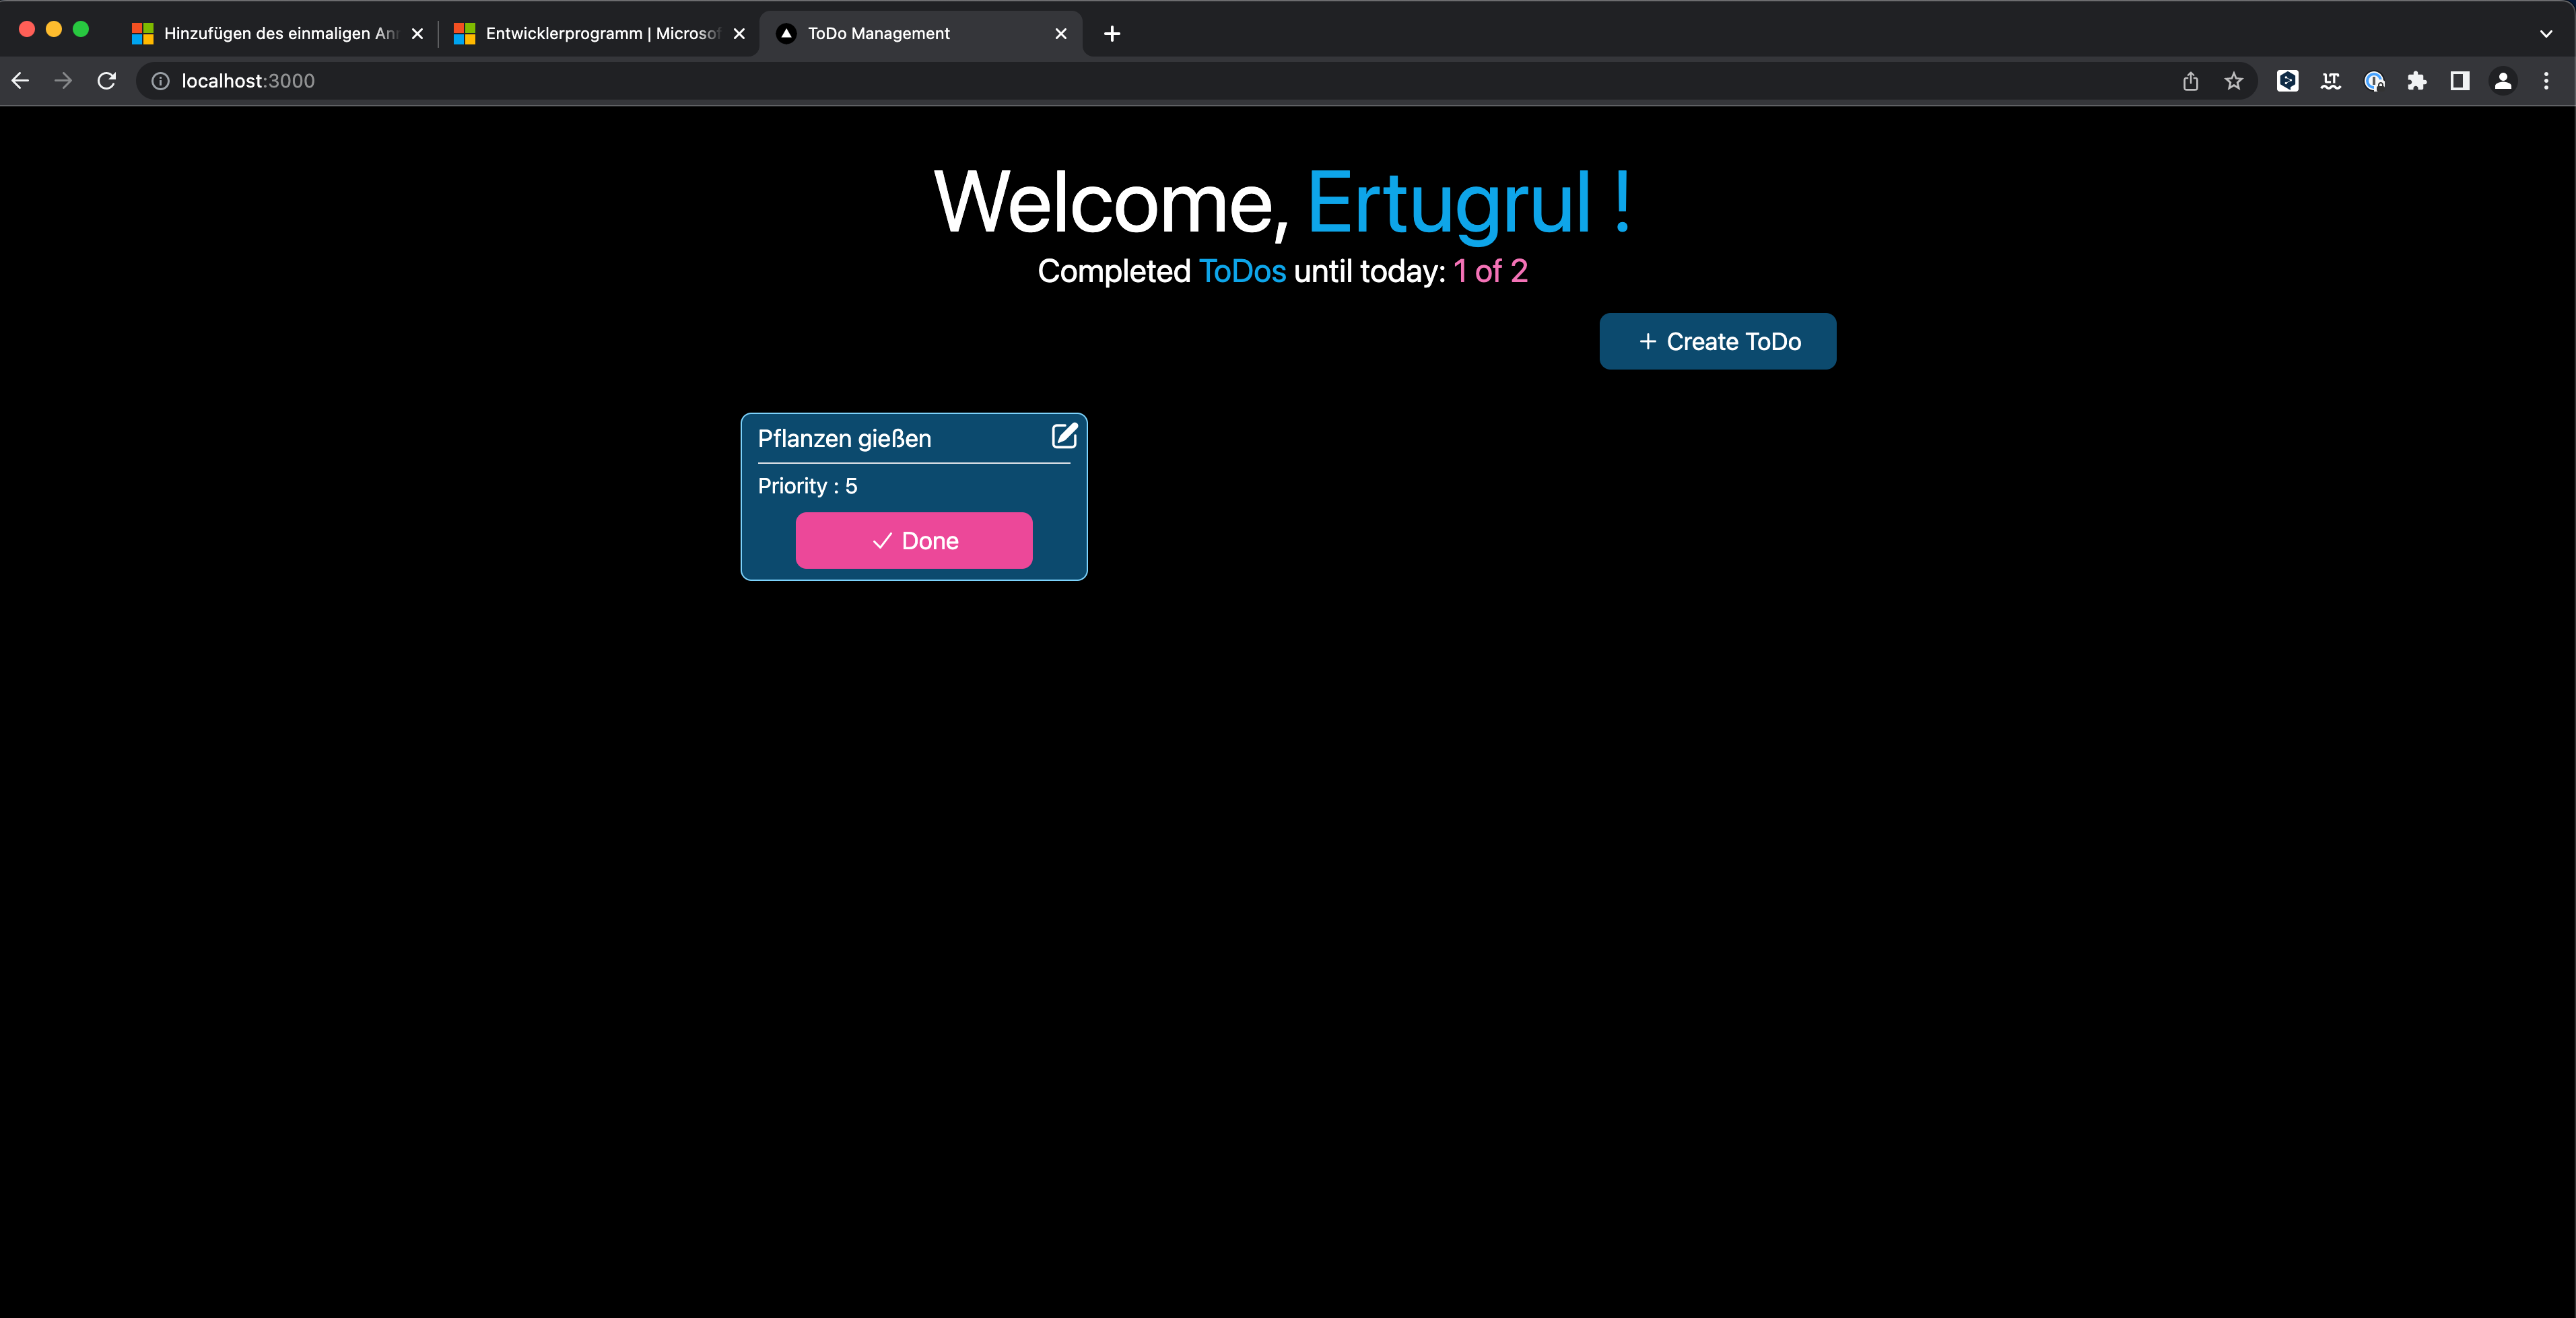Viewport: 2576px width, 1318px height.
Task: Open Chrome's side panel
Action: click(2459, 81)
